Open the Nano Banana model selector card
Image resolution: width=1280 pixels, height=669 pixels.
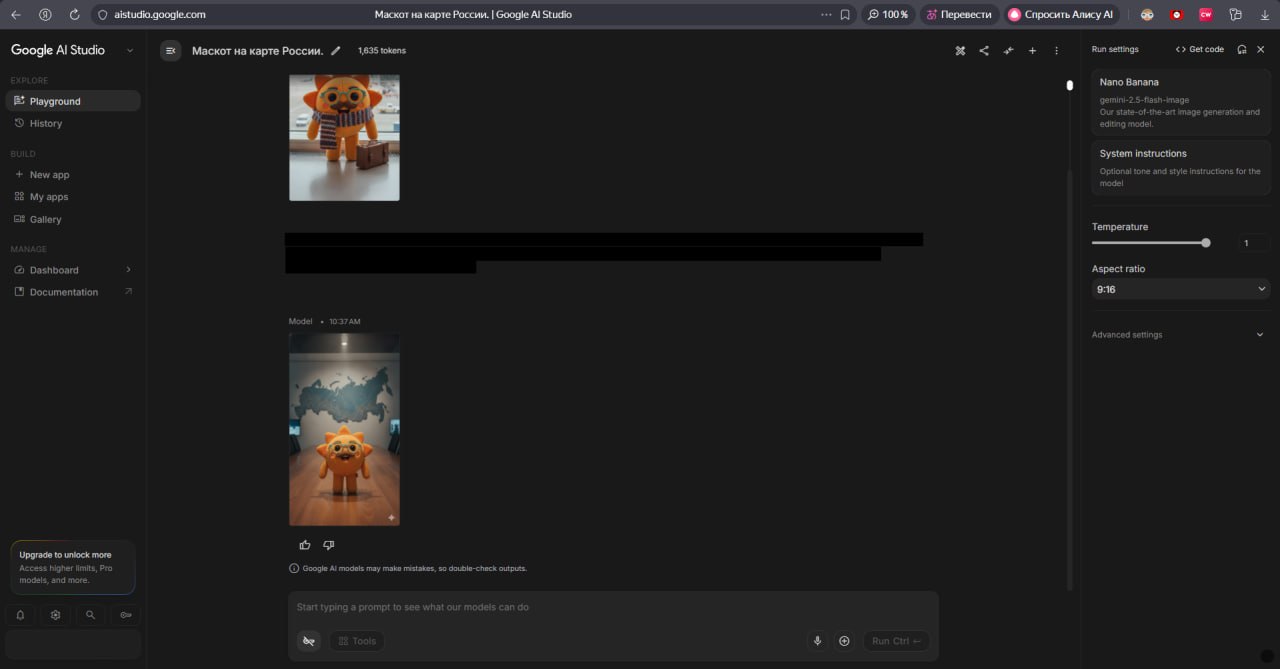tap(1181, 102)
